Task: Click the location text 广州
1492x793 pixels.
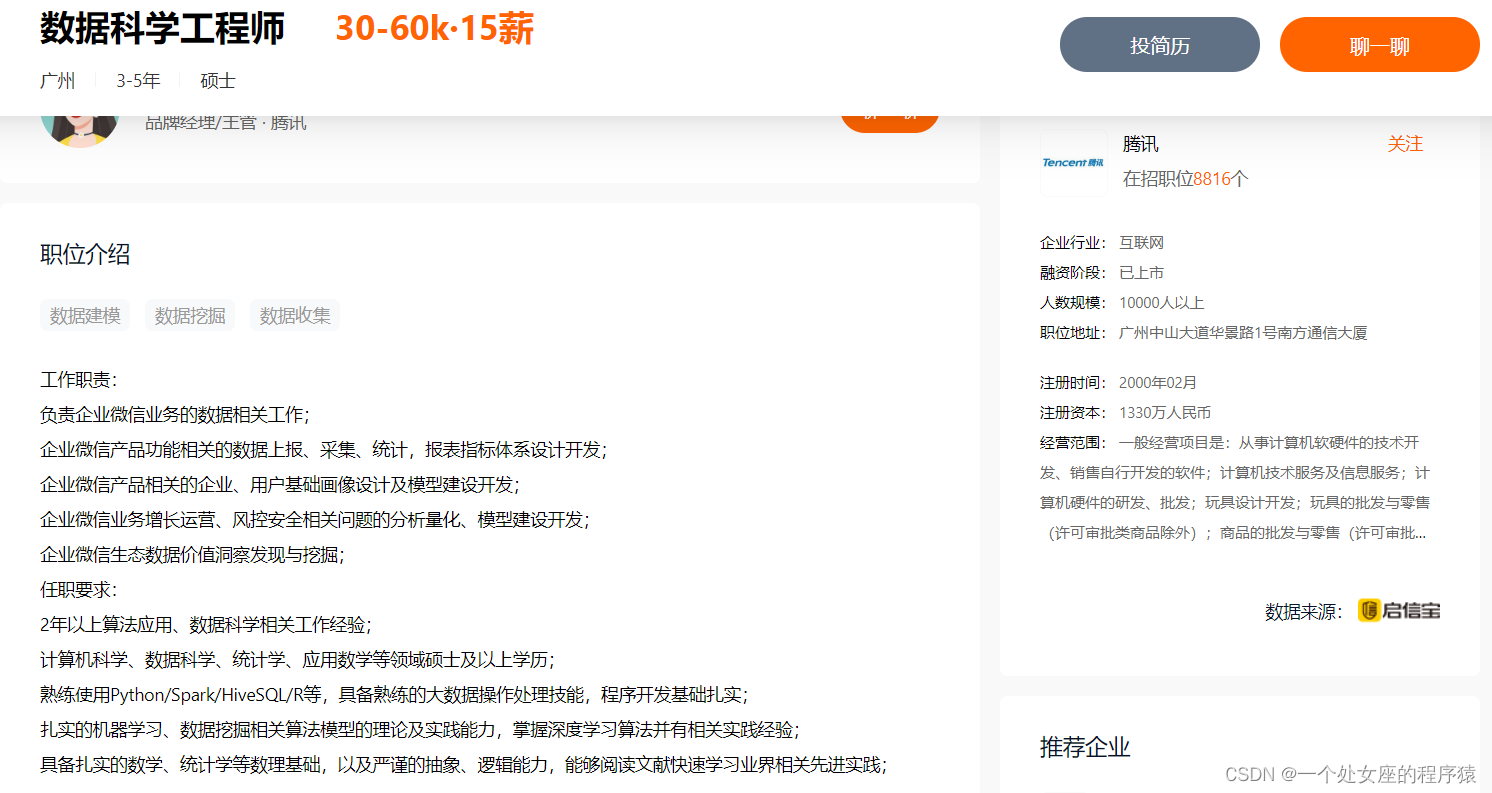Action: pos(58,81)
